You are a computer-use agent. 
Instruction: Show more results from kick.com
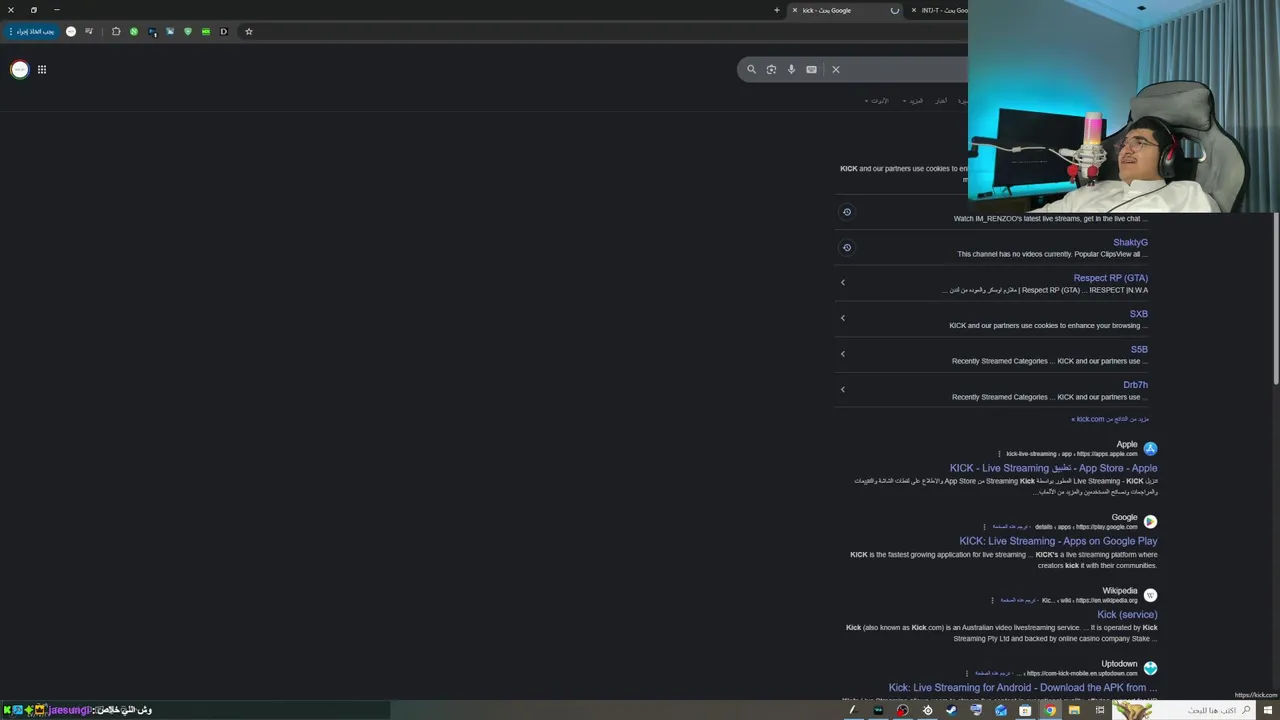click(1110, 419)
